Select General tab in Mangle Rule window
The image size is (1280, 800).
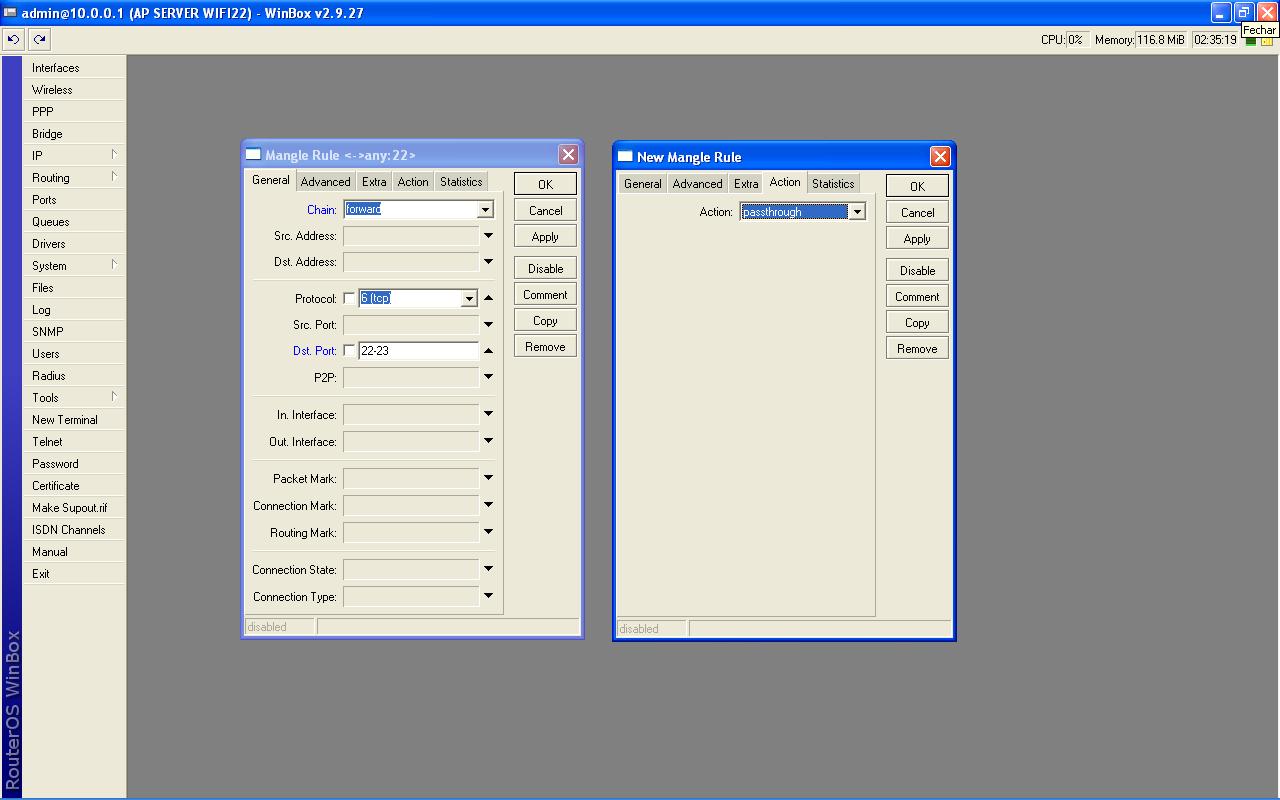271,180
